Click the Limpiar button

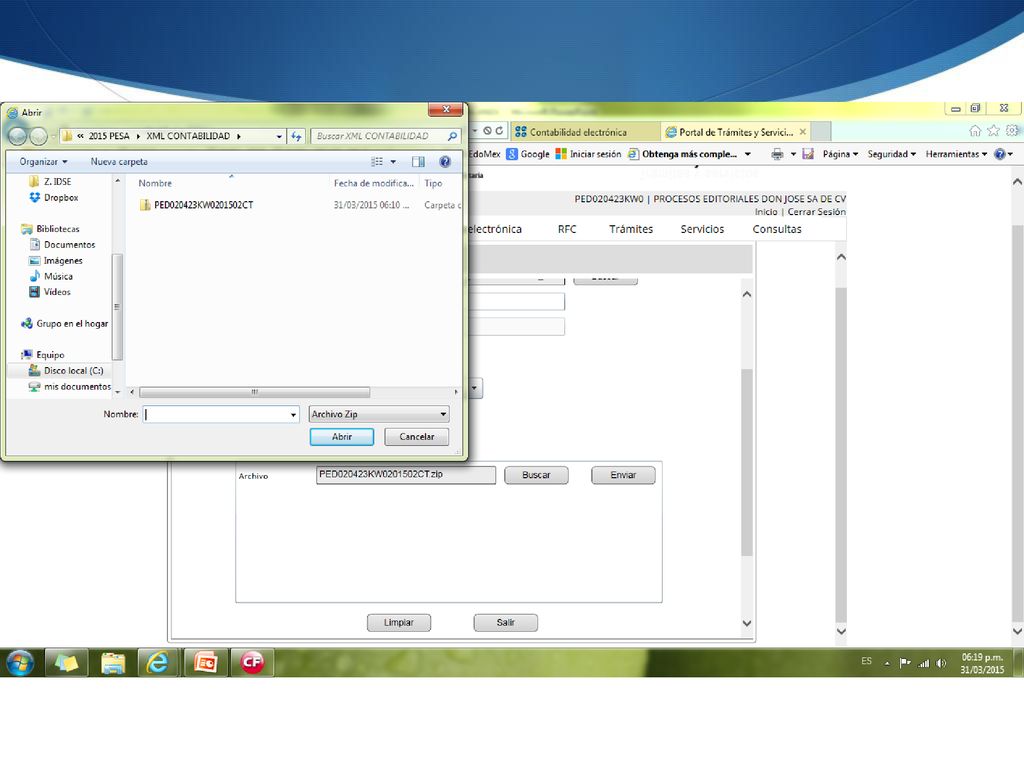click(x=398, y=622)
